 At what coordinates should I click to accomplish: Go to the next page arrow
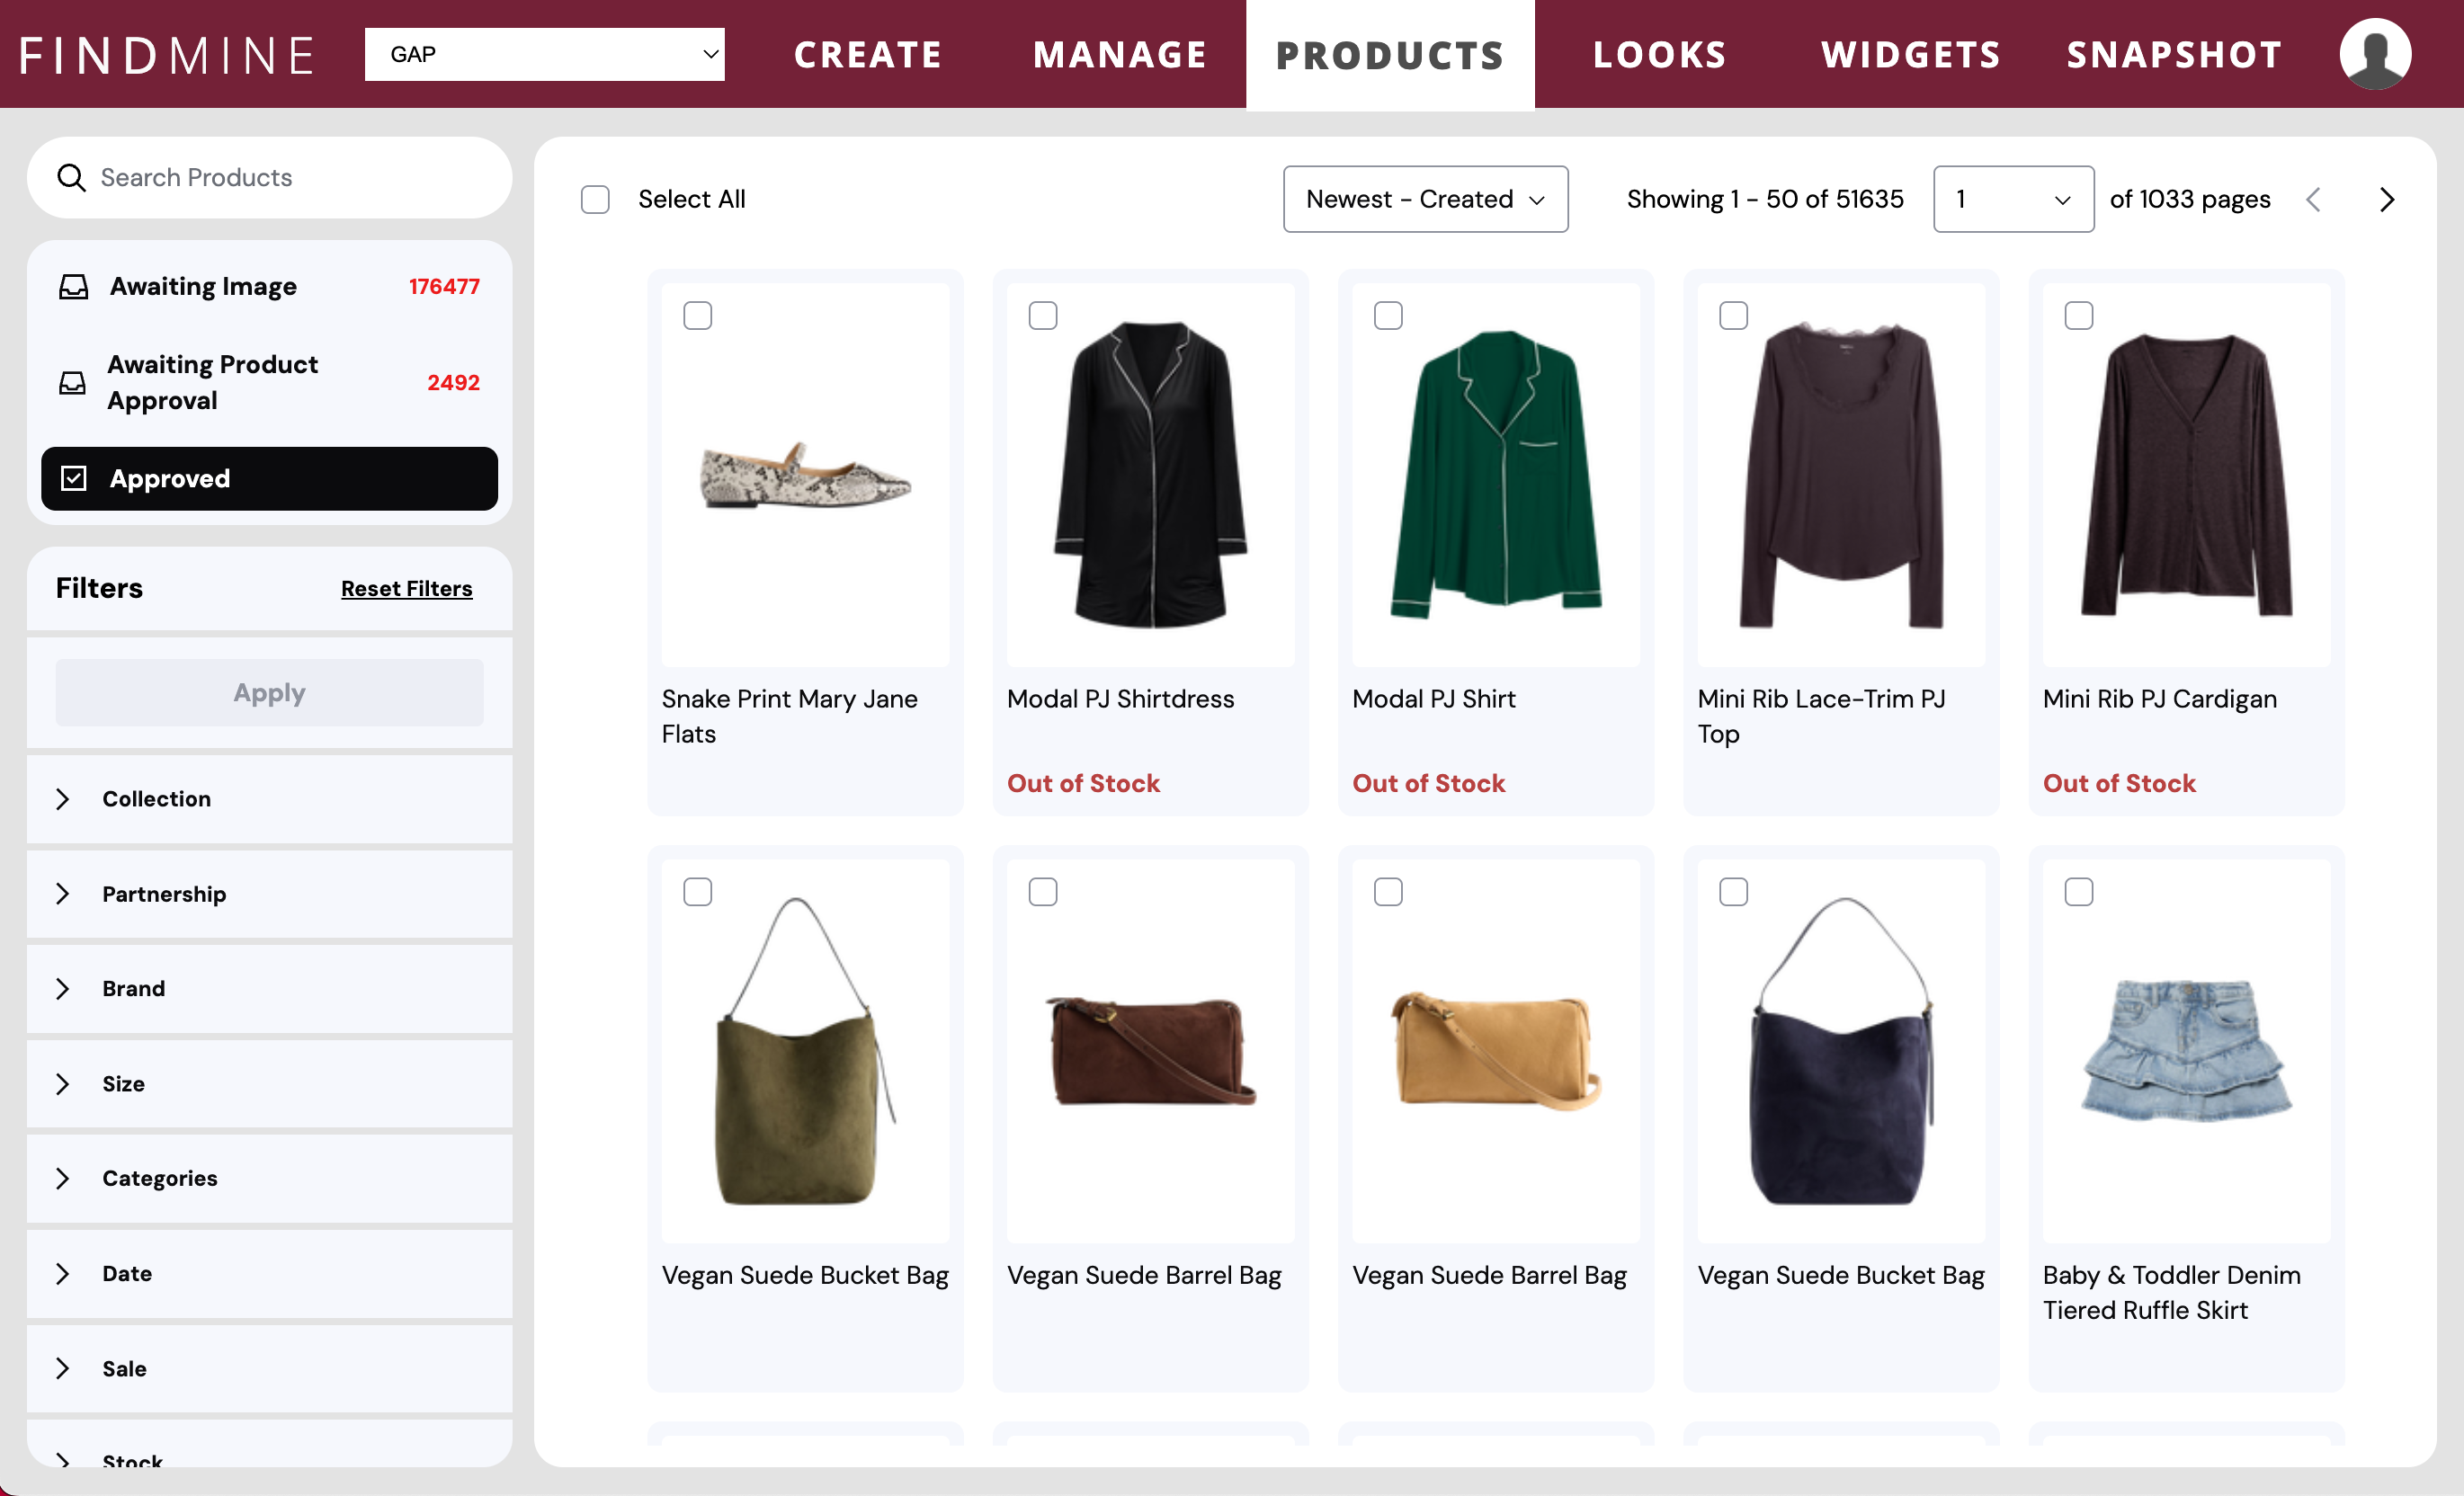pos(2387,200)
